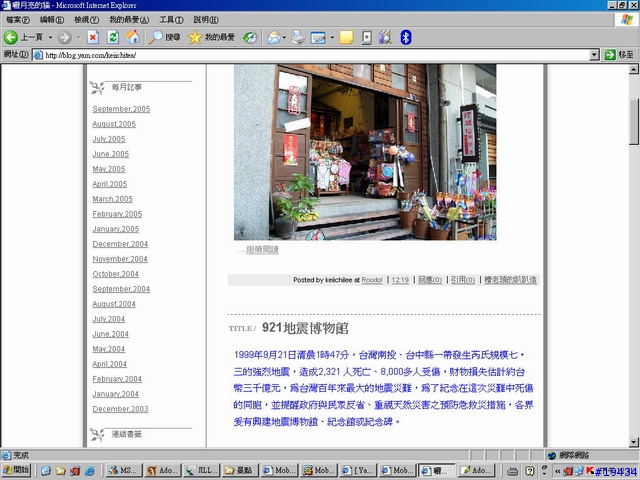Click the scrollbar up arrow
The image size is (640, 480).
(633, 69)
